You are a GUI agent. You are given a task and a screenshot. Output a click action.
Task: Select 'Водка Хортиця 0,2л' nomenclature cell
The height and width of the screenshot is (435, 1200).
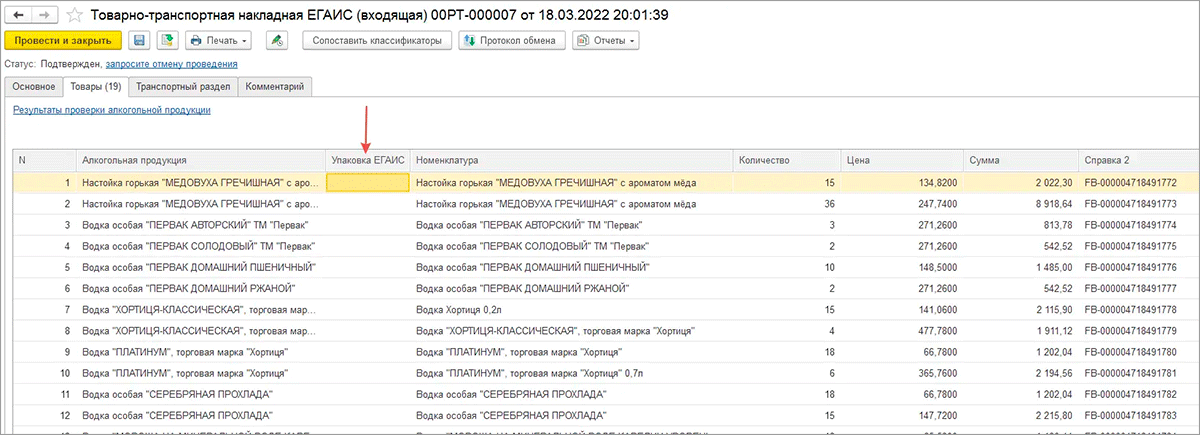[x=571, y=309]
